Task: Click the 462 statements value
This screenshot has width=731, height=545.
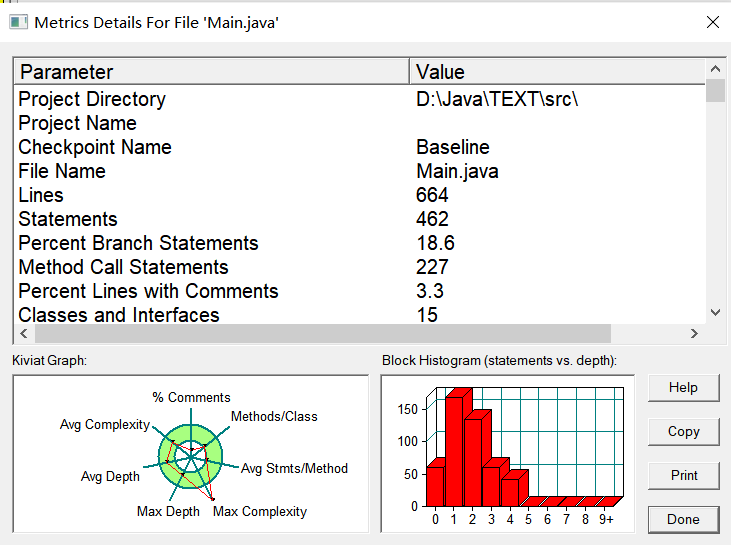Action: tap(432, 219)
